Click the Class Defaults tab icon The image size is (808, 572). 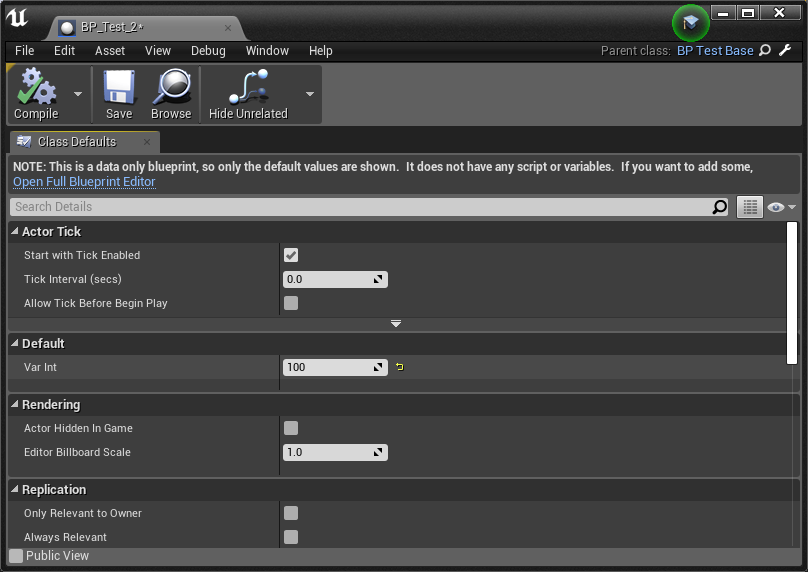[x=24, y=141]
